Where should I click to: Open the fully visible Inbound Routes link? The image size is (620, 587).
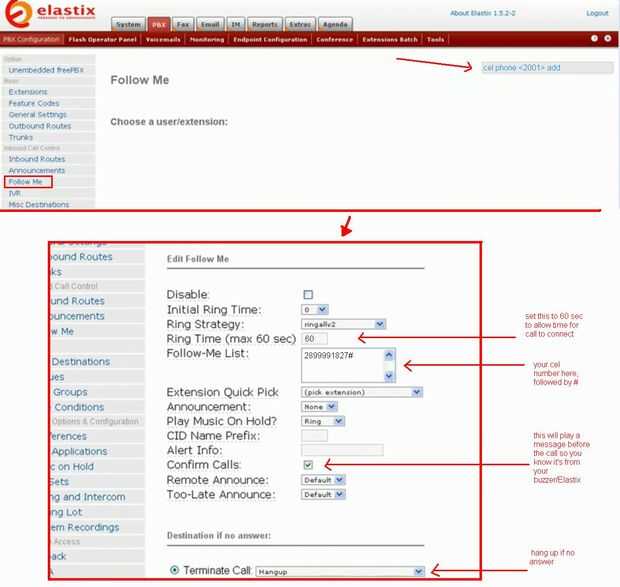pyautogui.click(x=37, y=159)
